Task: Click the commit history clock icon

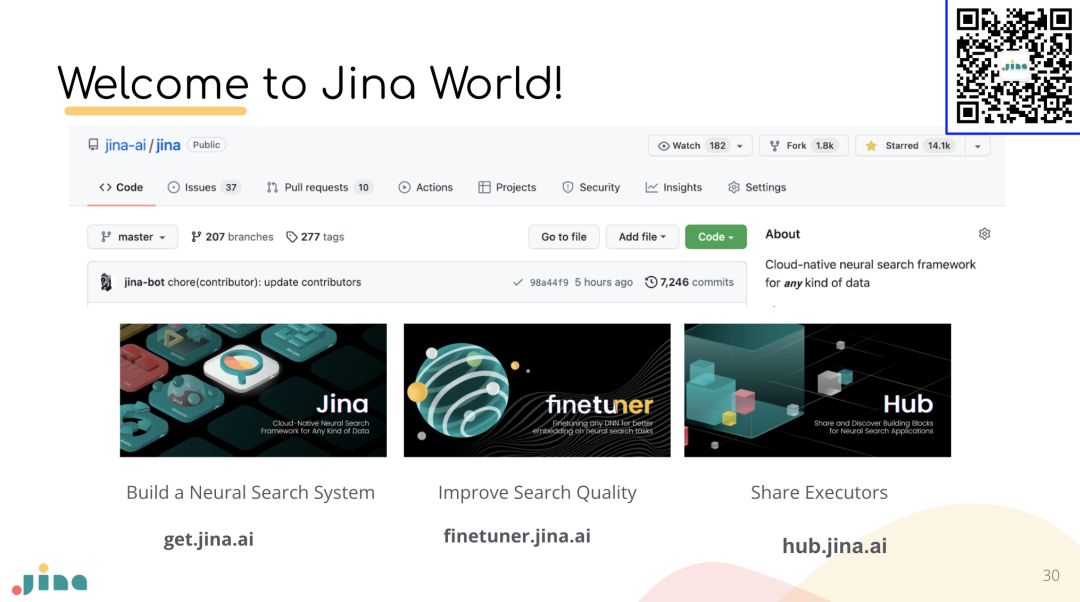Action: 651,282
